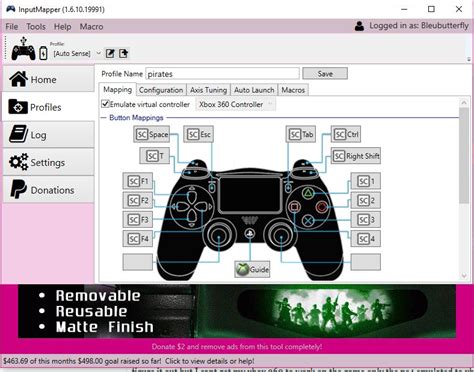
Task: Click the mapping panel scroll down arrow
Action: pos(464,276)
